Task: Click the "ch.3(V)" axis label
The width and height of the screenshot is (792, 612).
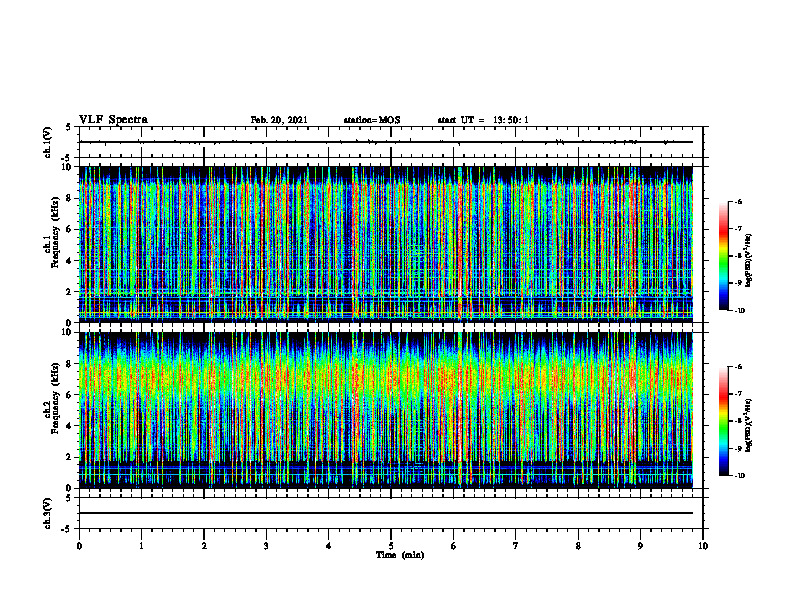Action: point(47,513)
